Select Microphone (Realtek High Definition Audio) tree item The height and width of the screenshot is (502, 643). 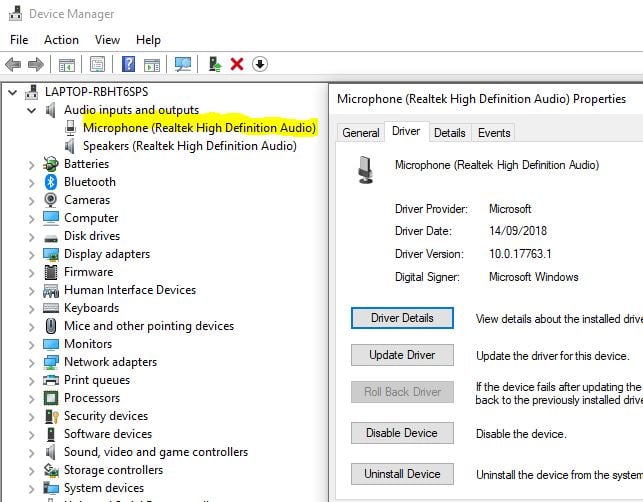coord(199,128)
